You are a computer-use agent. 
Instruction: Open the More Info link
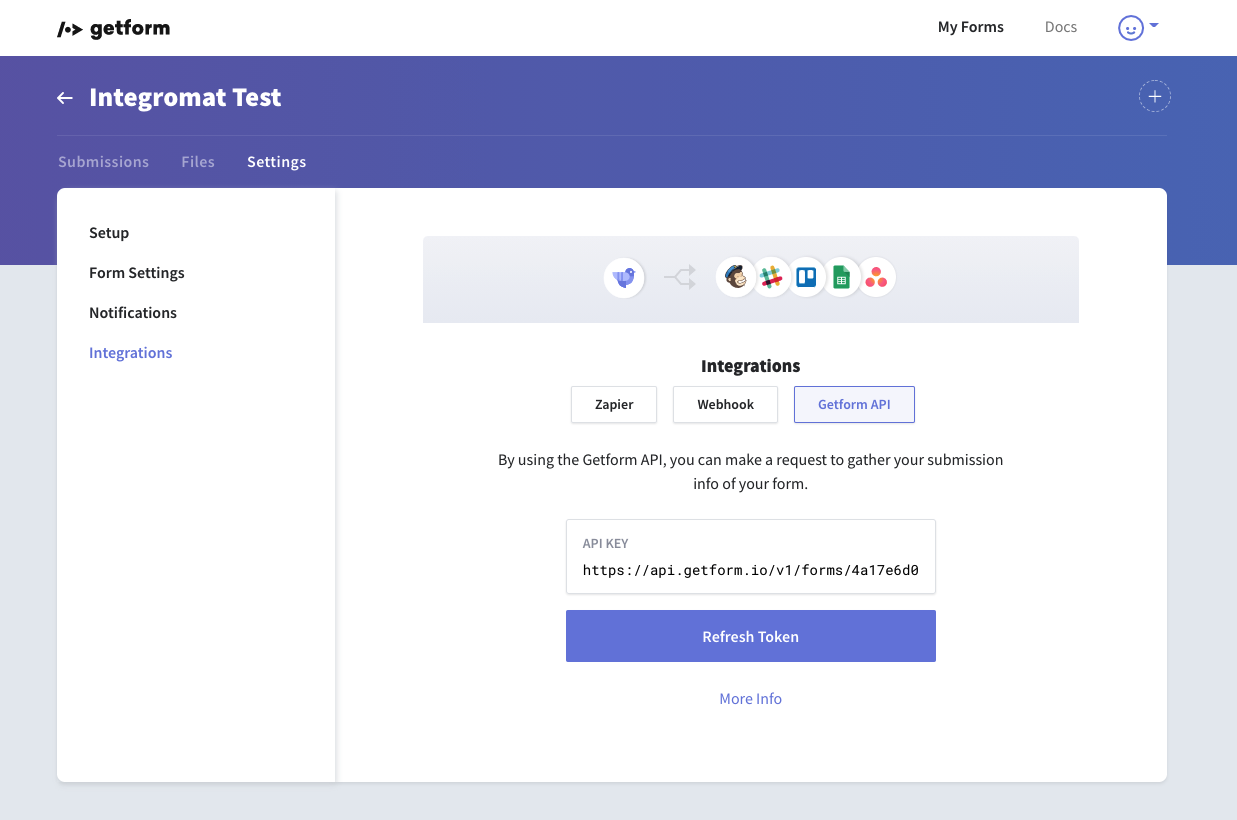pos(751,699)
